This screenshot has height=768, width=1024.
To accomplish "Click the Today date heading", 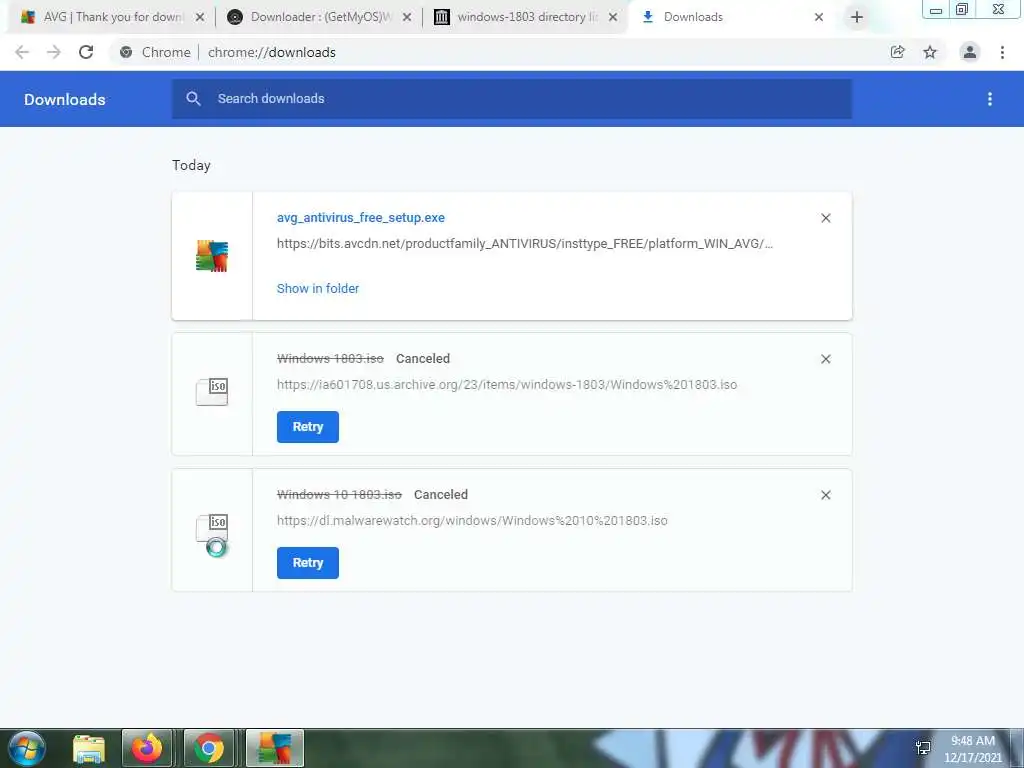I will coord(191,165).
